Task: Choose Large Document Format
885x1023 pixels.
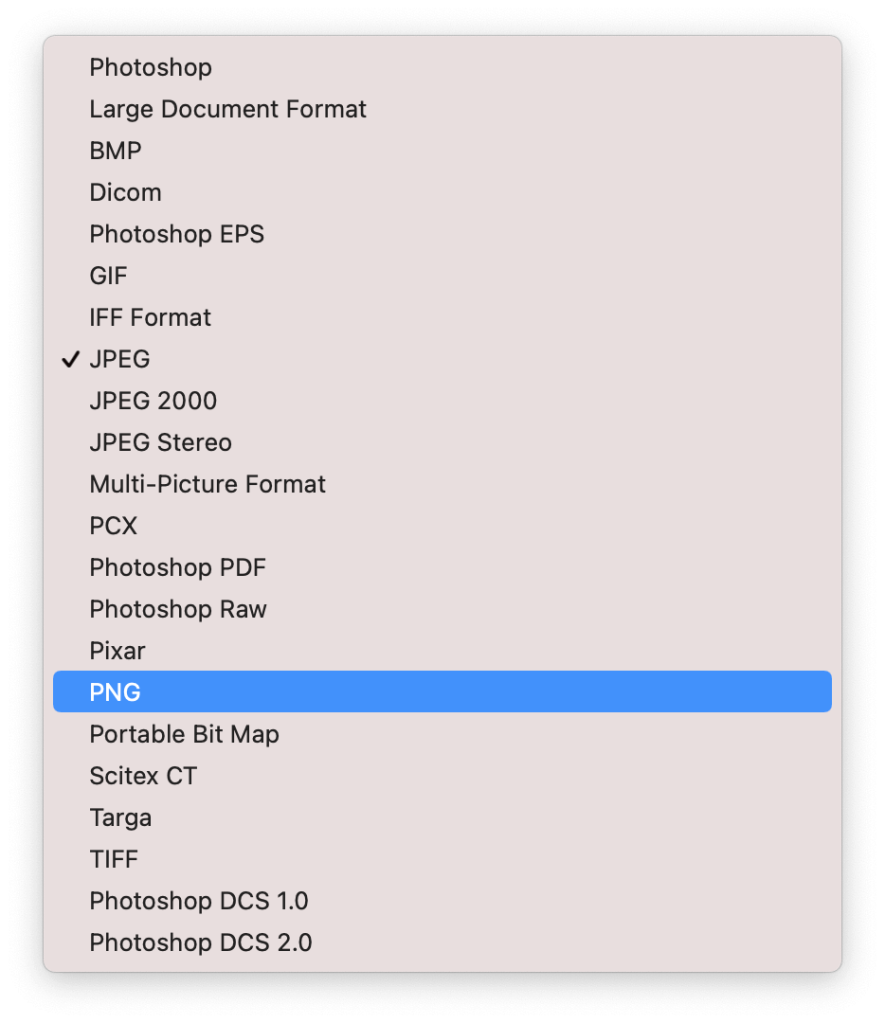Action: tap(442, 109)
